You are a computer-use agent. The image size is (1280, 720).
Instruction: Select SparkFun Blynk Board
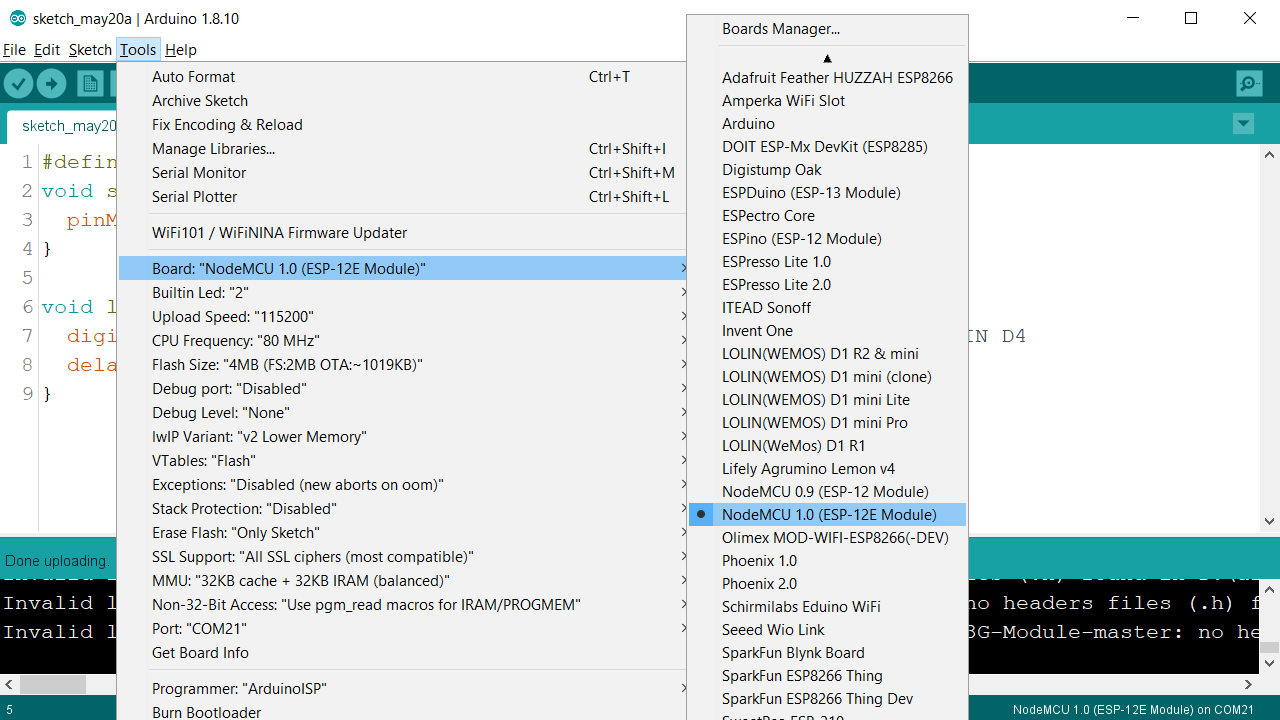(x=827, y=653)
